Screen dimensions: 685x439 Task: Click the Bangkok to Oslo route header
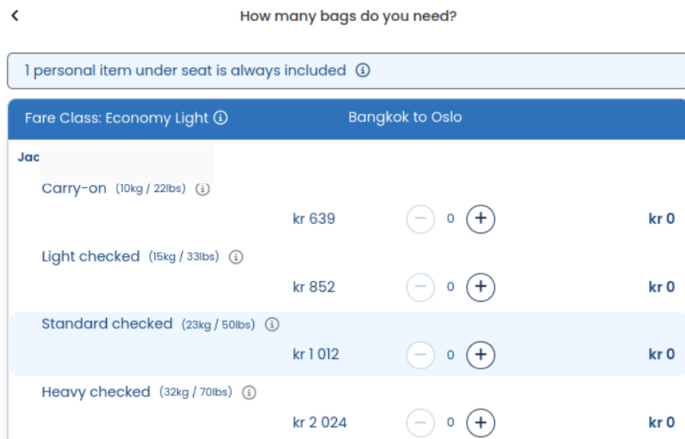405,117
